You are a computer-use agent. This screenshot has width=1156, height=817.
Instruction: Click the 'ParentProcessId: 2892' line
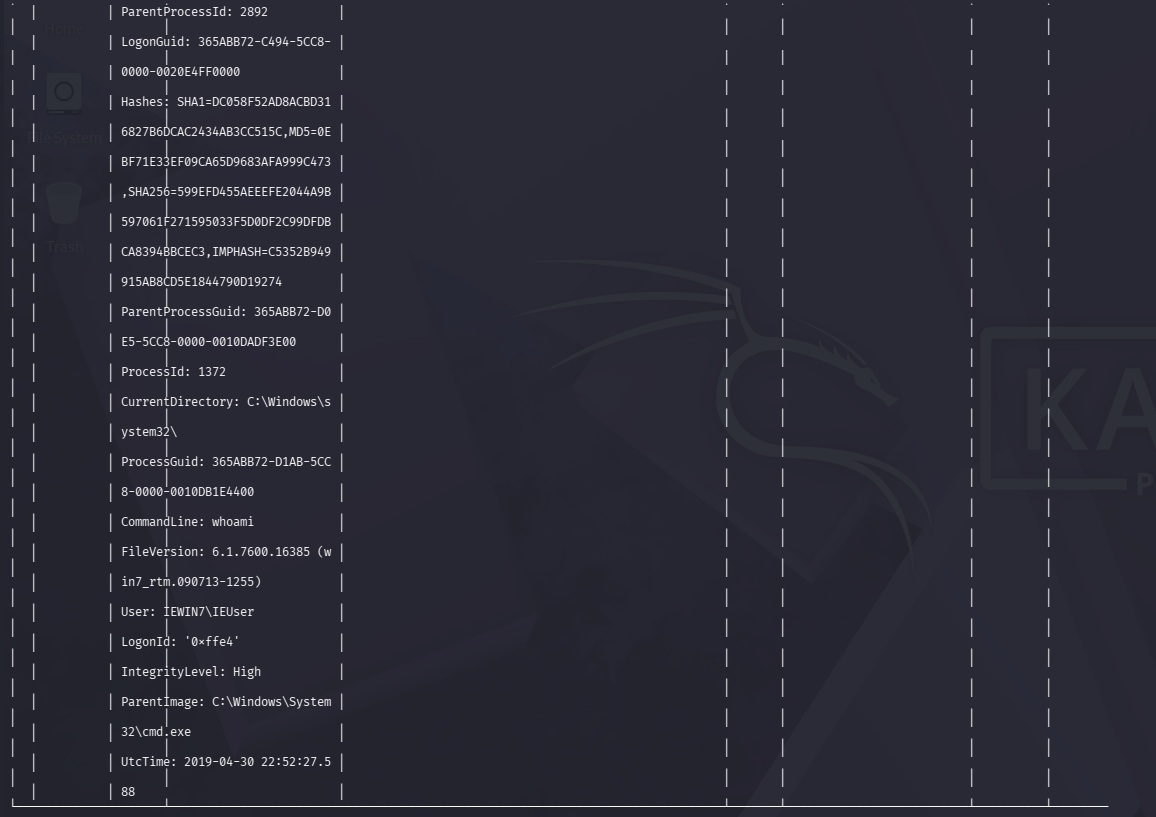click(194, 12)
